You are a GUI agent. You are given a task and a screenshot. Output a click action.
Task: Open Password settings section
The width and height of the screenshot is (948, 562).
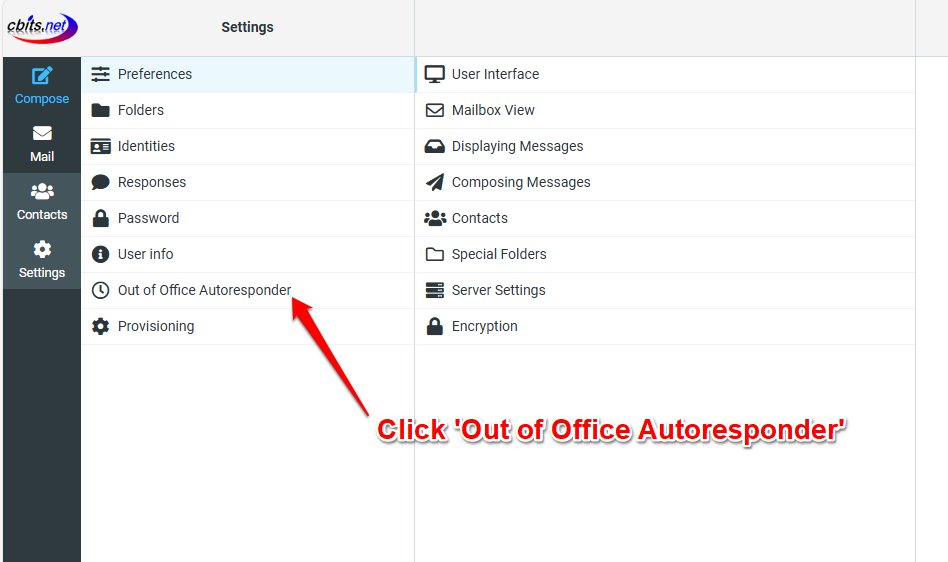(x=248, y=218)
